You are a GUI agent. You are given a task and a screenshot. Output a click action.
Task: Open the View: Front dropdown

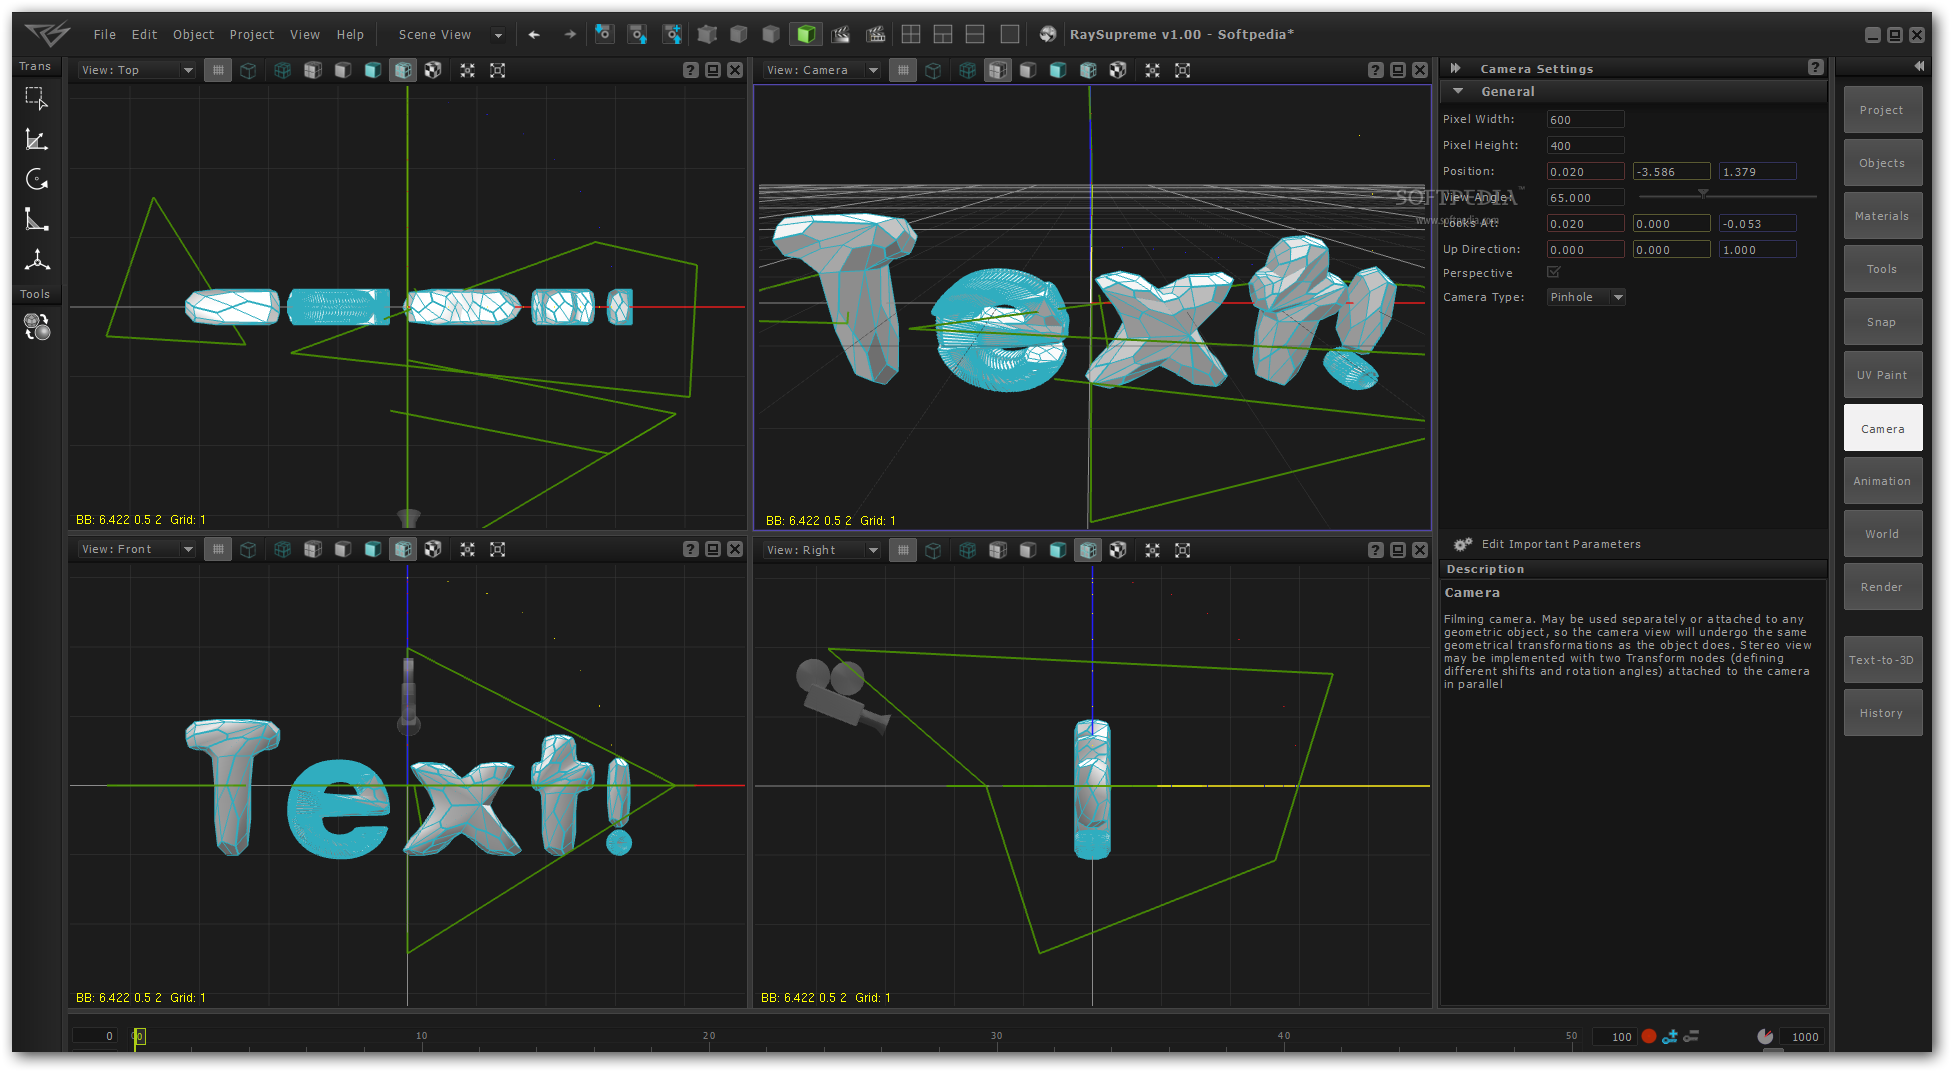(x=137, y=550)
